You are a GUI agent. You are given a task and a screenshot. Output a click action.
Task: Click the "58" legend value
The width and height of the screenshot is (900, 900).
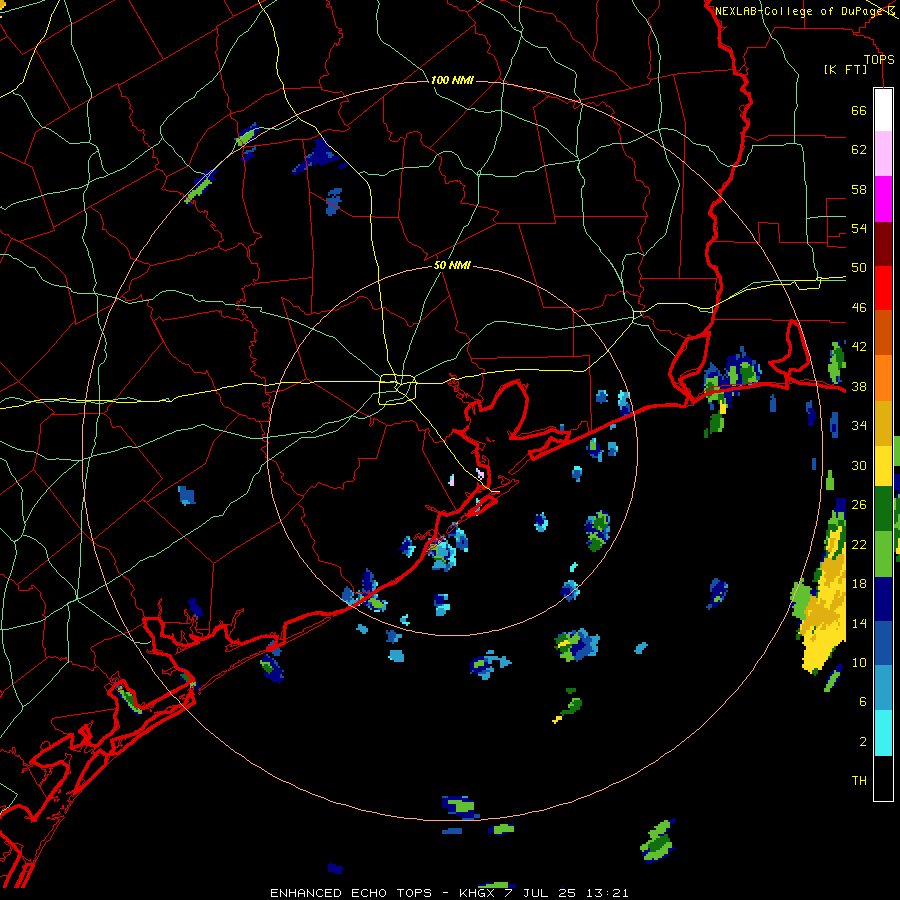coord(859,189)
